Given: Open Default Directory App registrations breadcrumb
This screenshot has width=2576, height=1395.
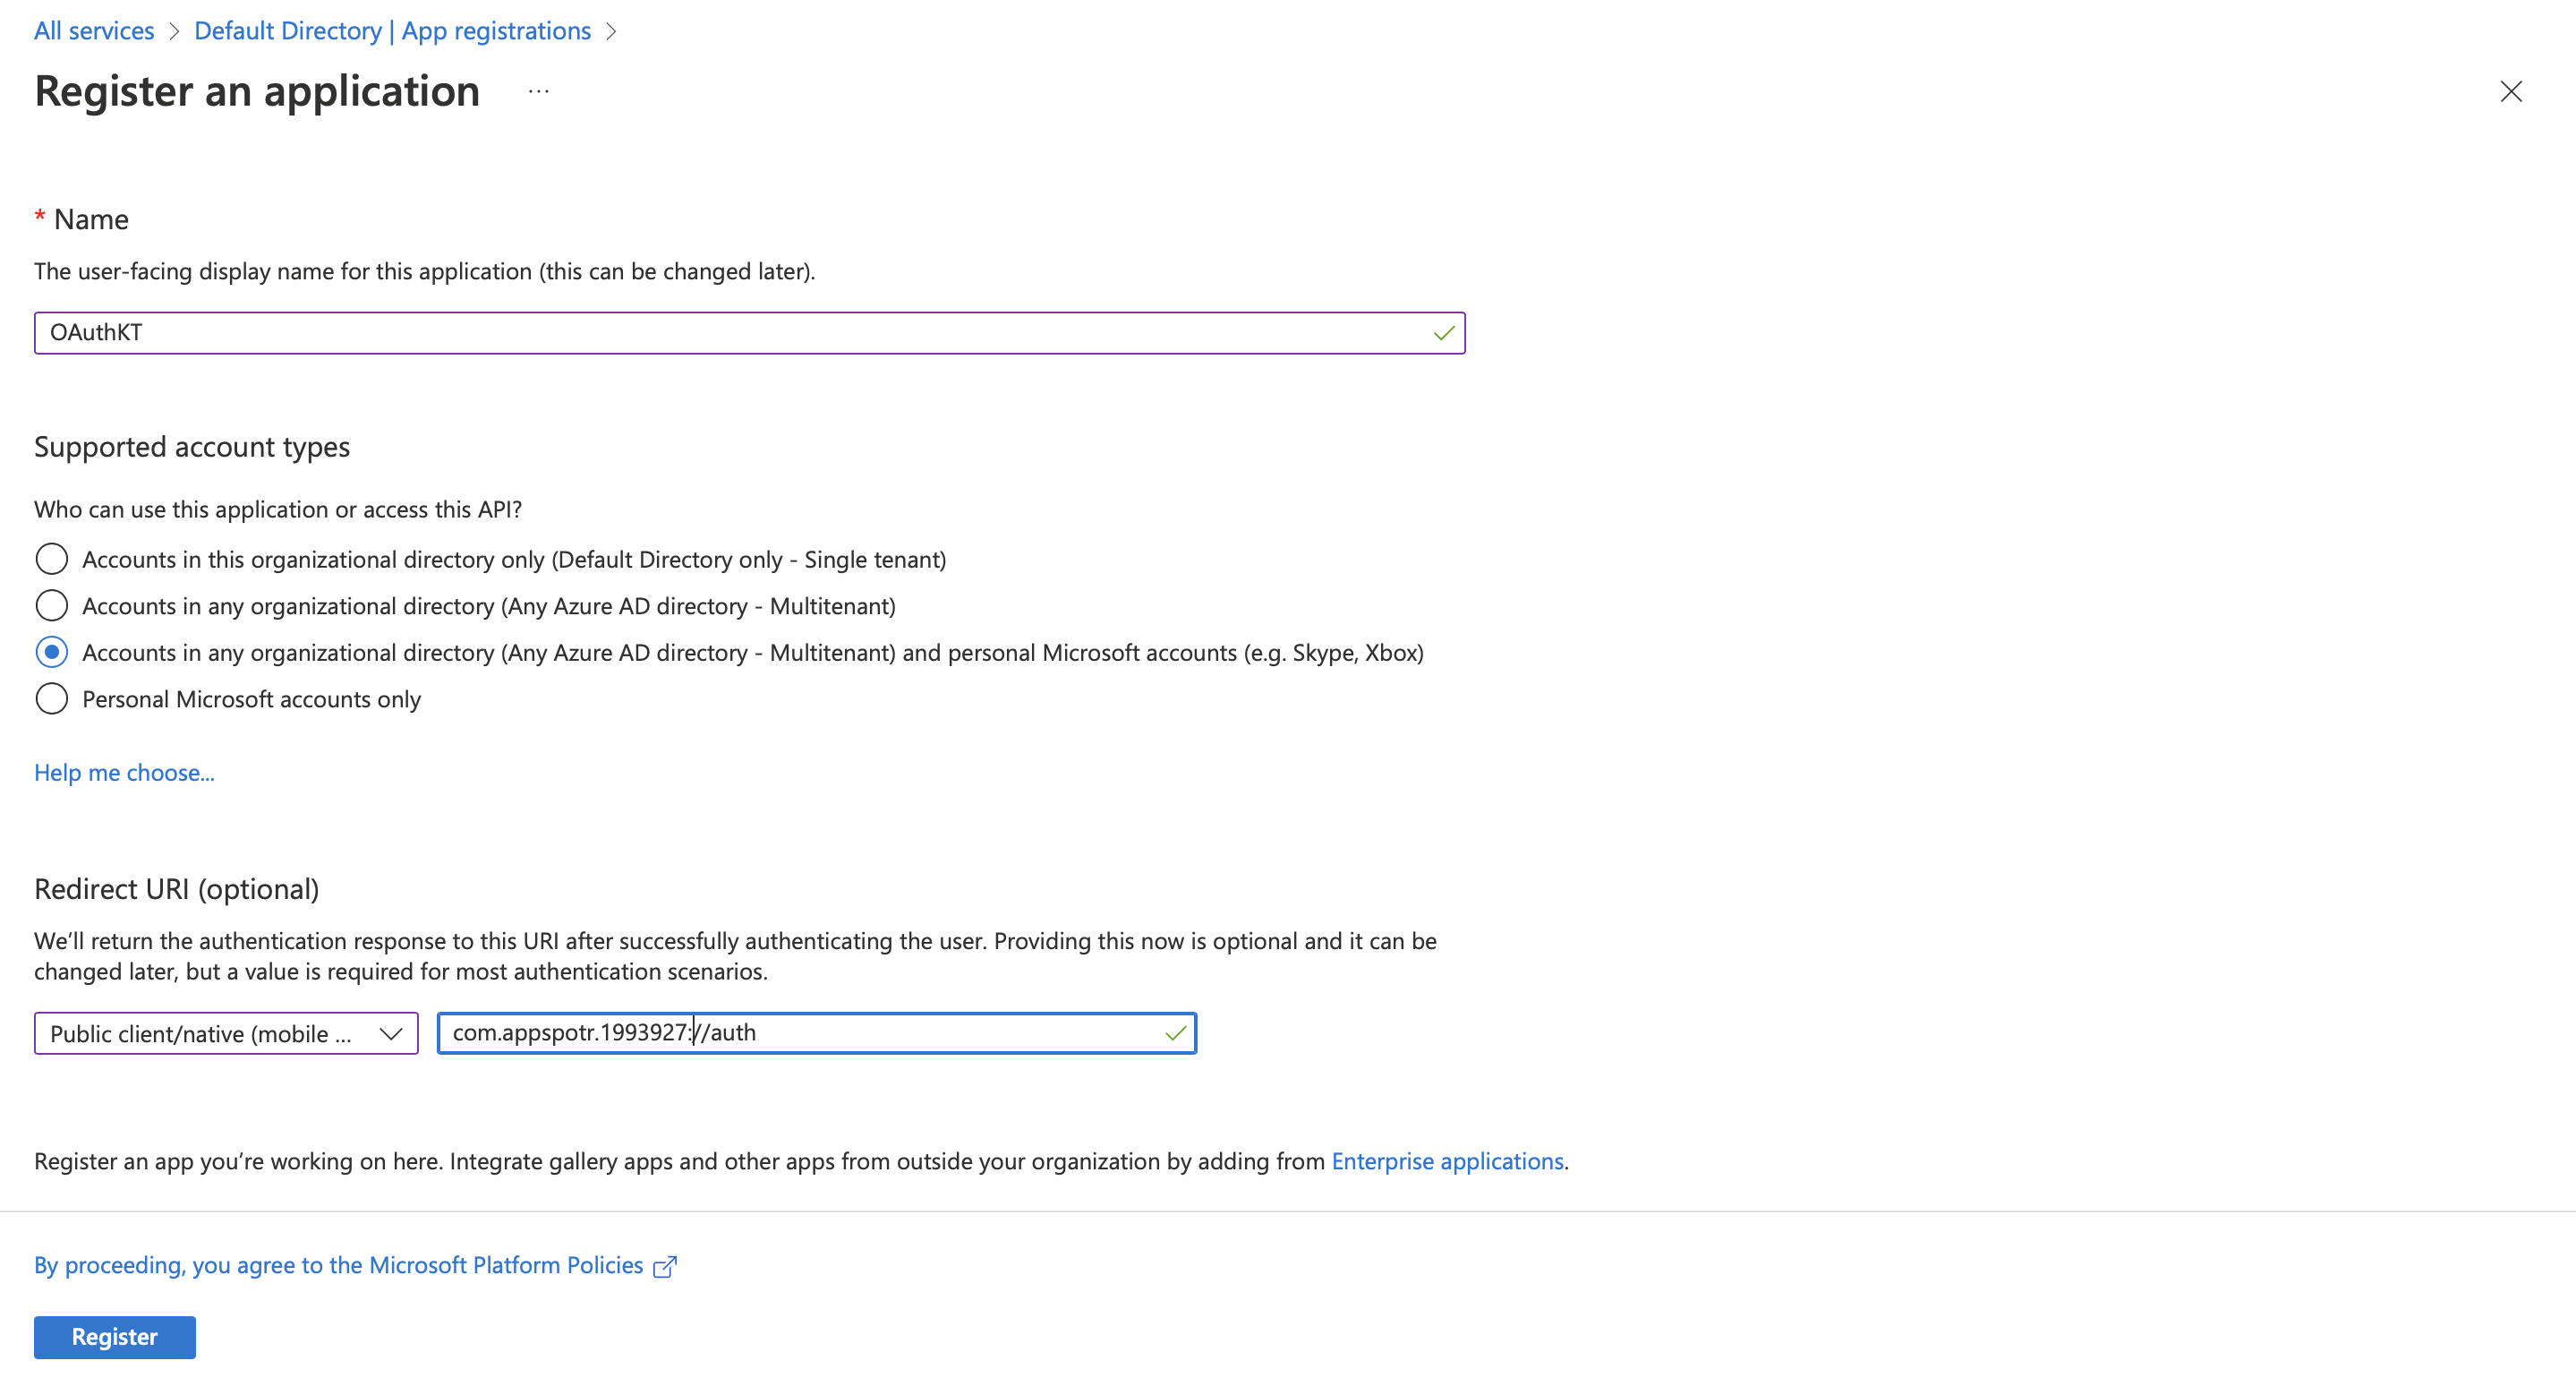Looking at the screenshot, I should (392, 31).
